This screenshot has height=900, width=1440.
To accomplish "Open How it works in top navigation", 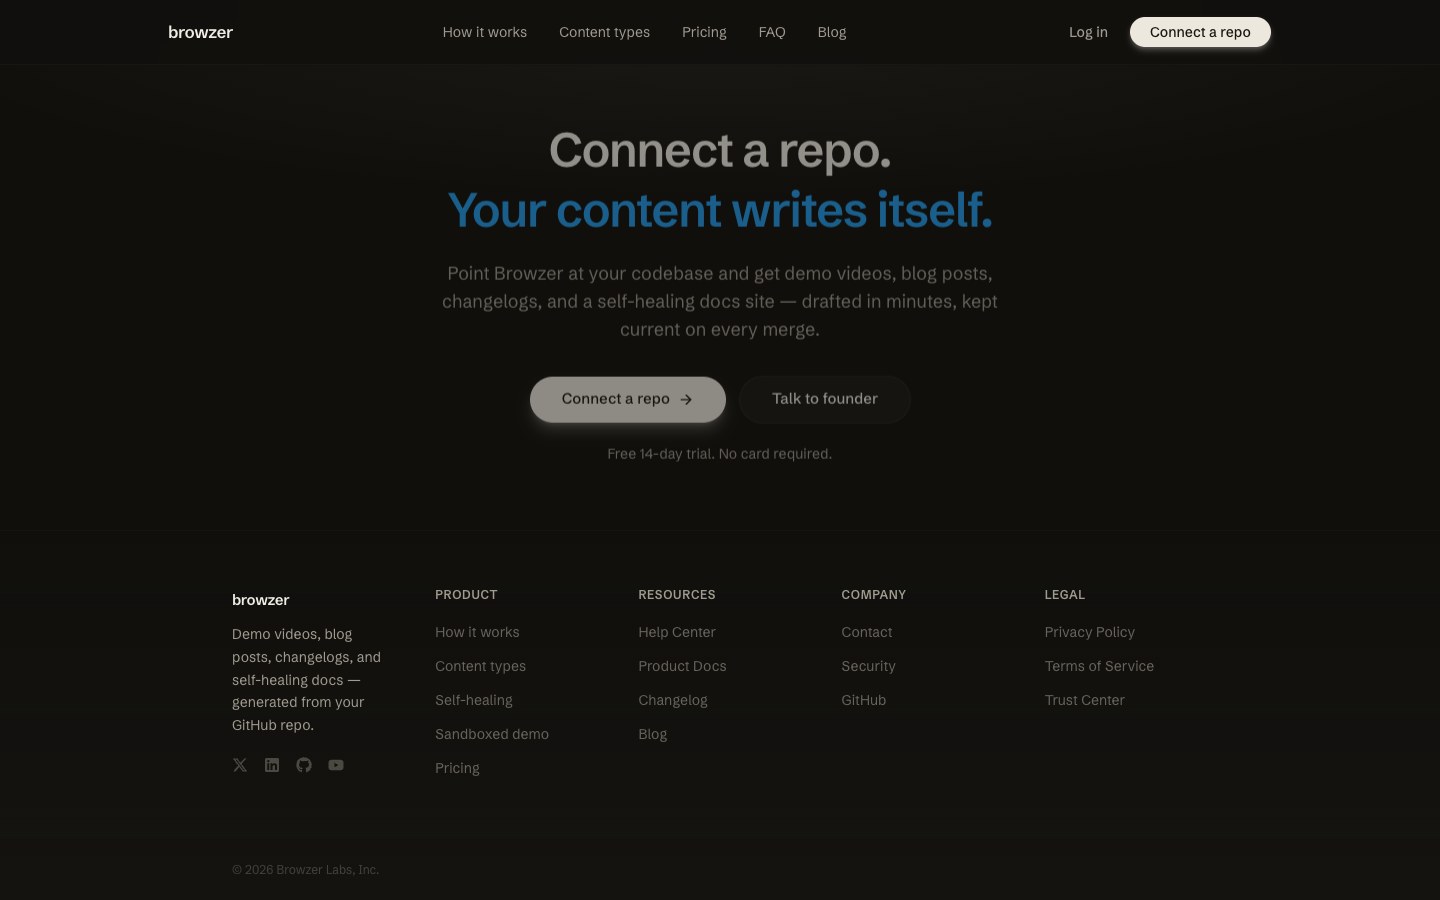I will point(485,32).
